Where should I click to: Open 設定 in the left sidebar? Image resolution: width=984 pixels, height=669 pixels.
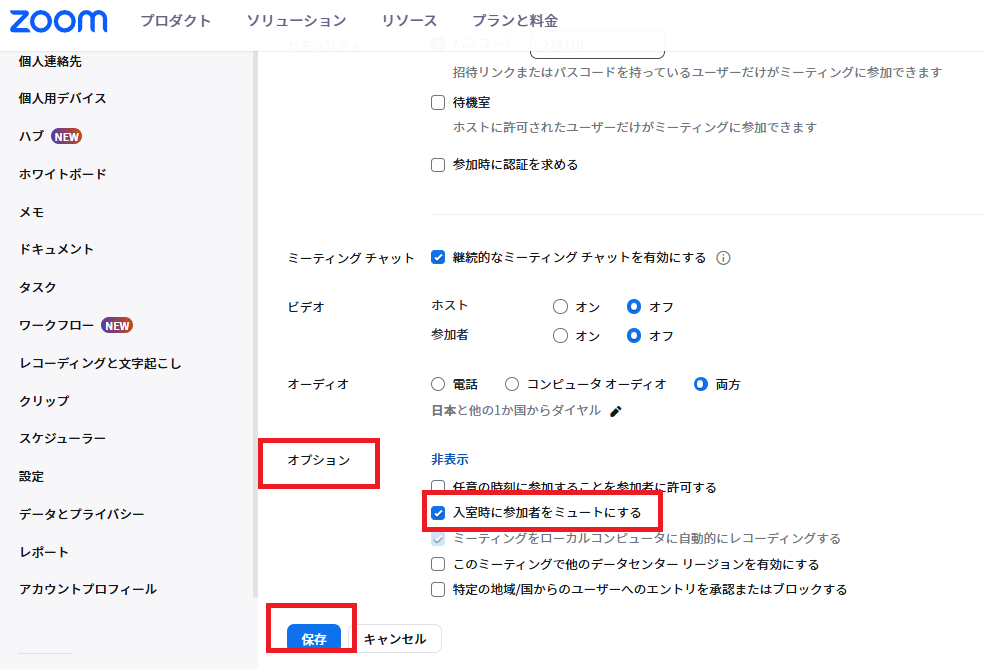(x=32, y=476)
